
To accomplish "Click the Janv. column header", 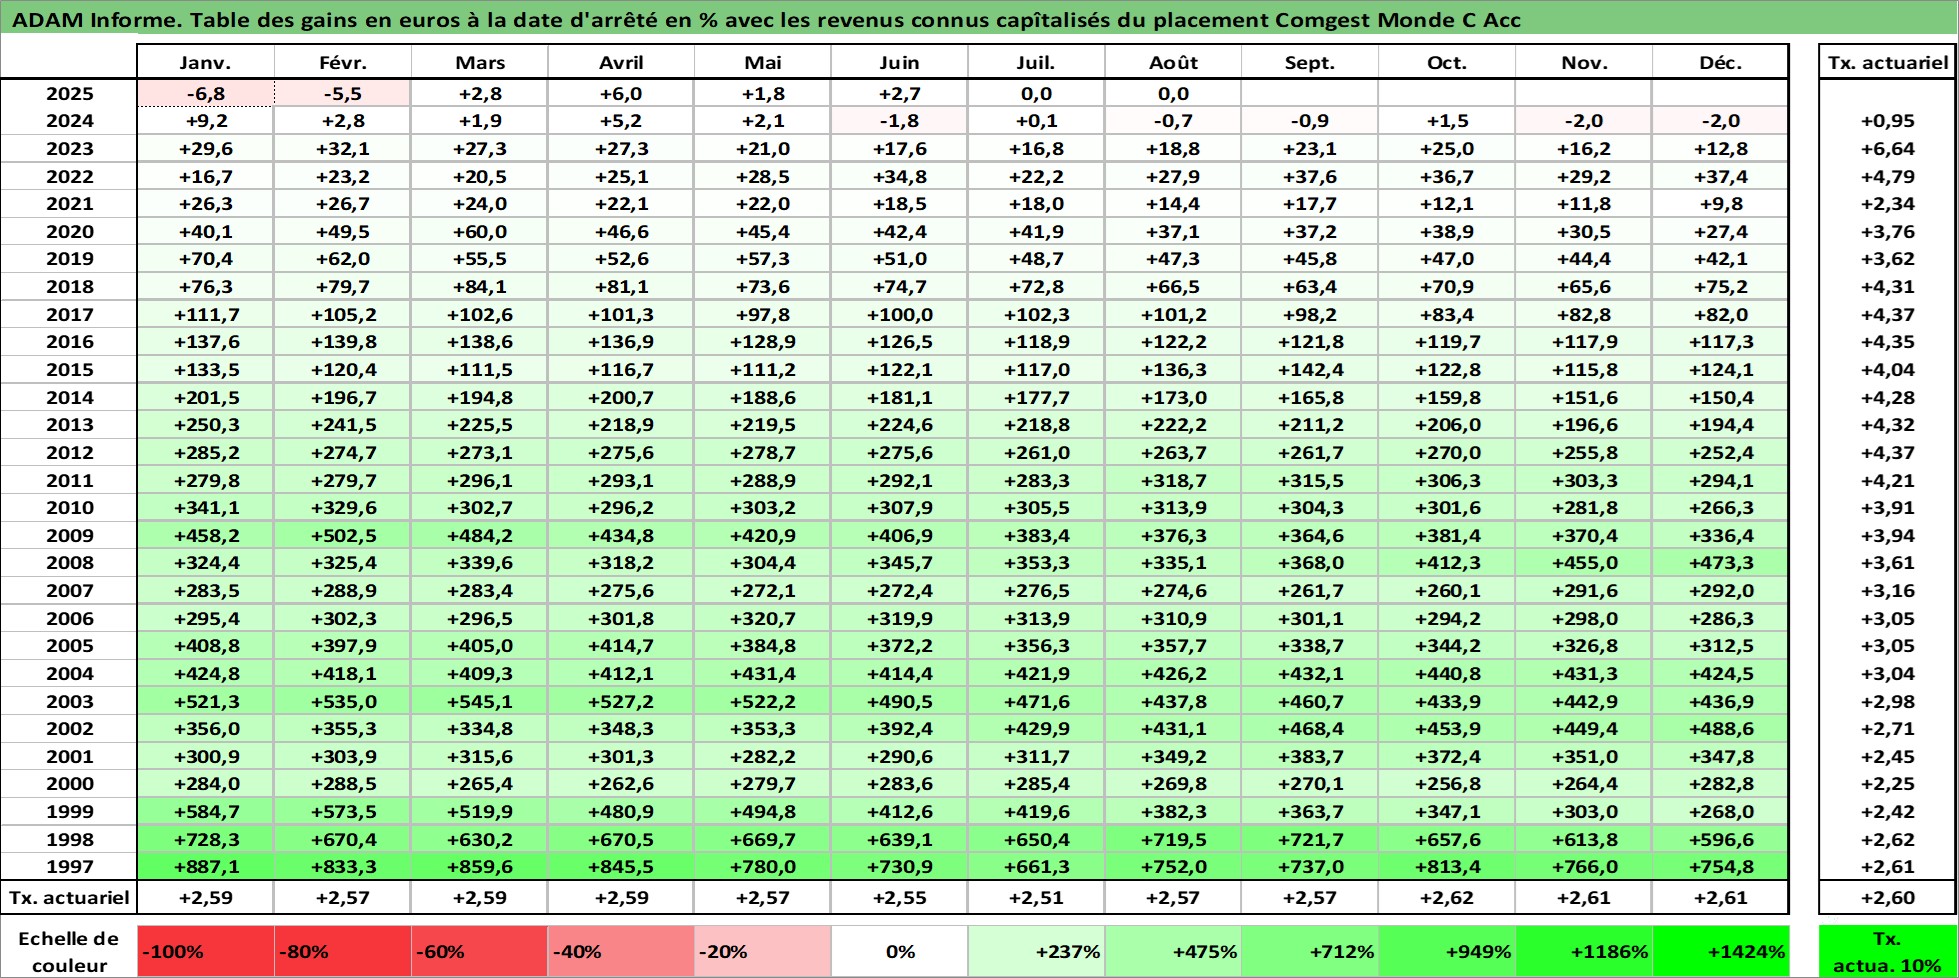I will coord(206,62).
